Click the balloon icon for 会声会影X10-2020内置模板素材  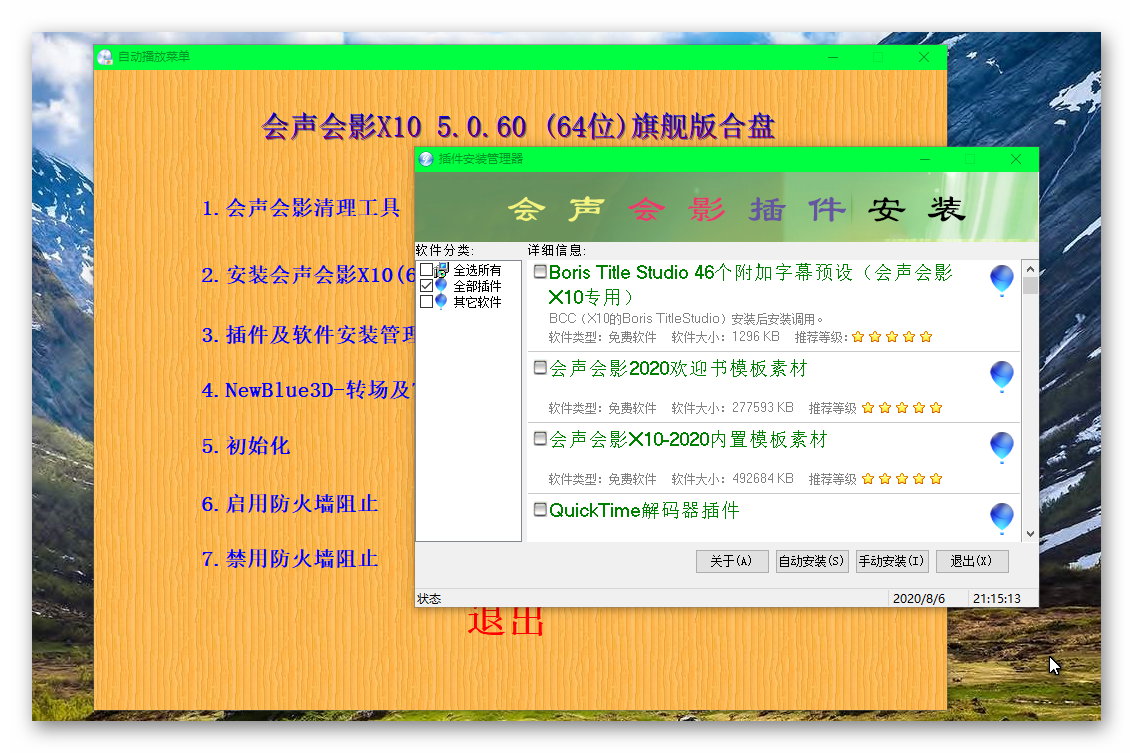tap(1001, 447)
